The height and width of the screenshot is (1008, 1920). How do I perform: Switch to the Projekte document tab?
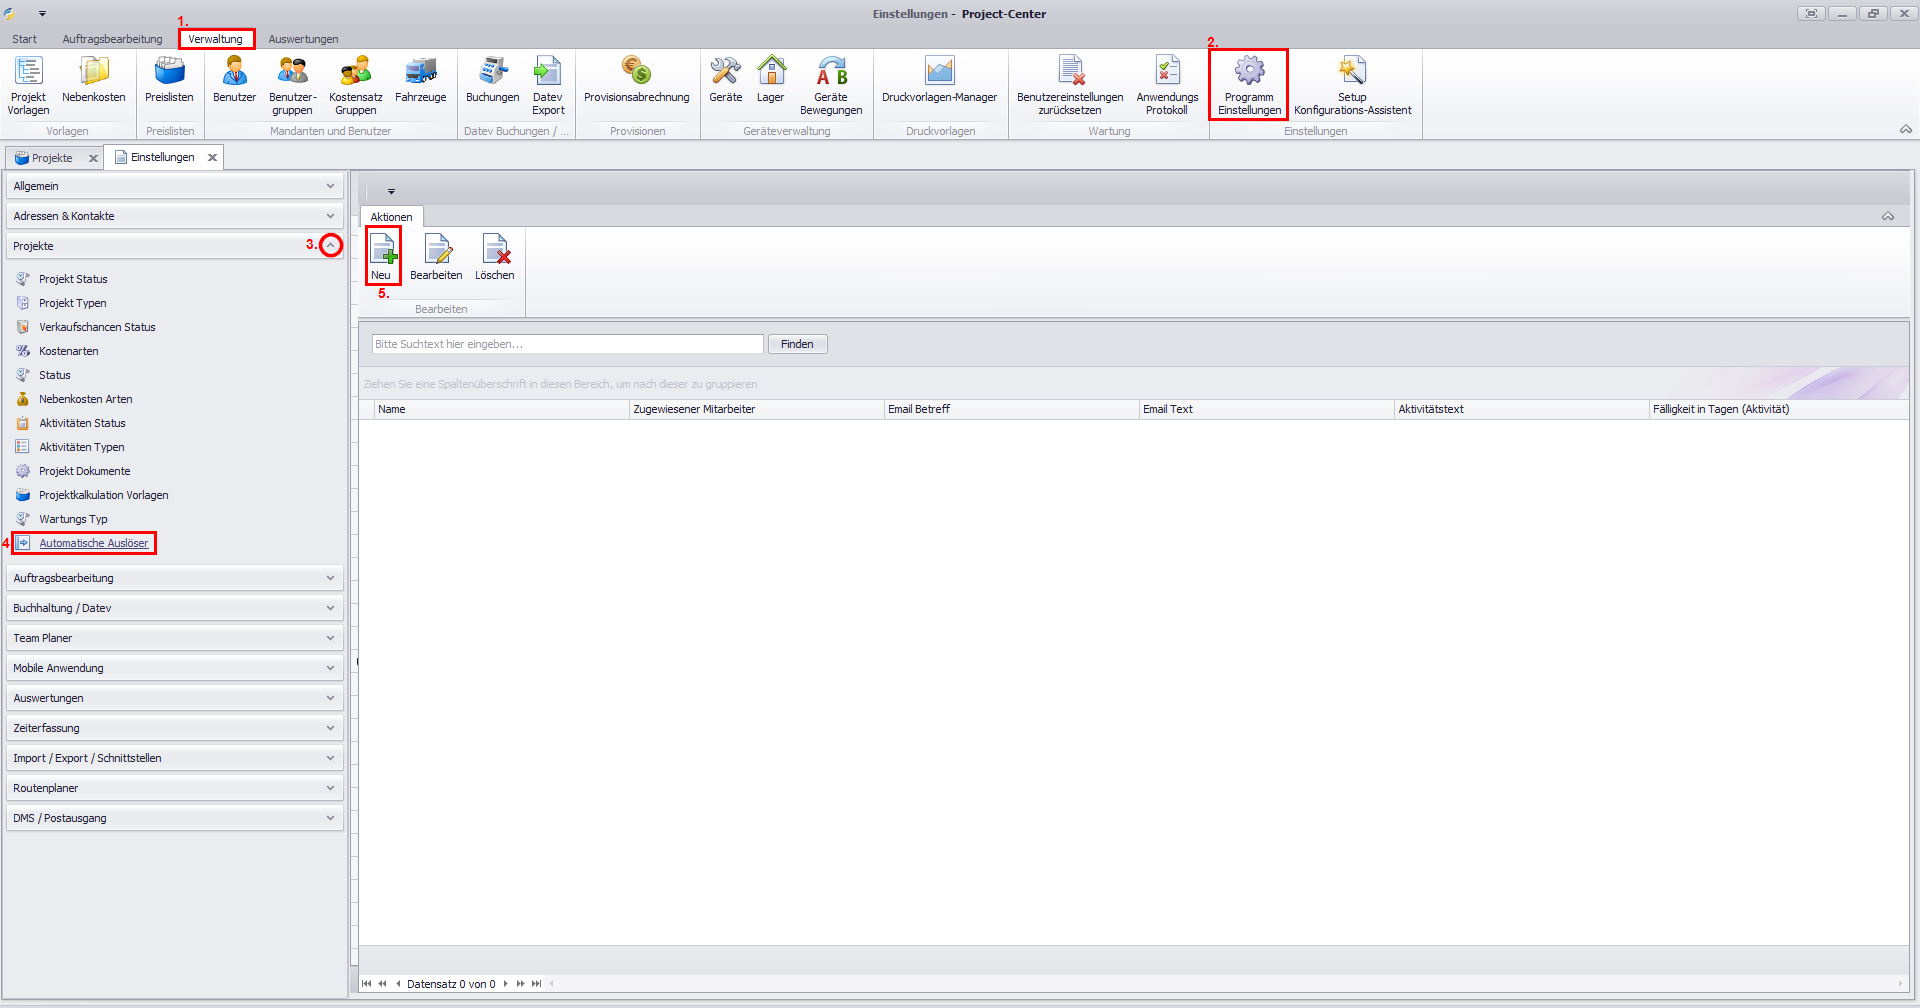click(52, 158)
